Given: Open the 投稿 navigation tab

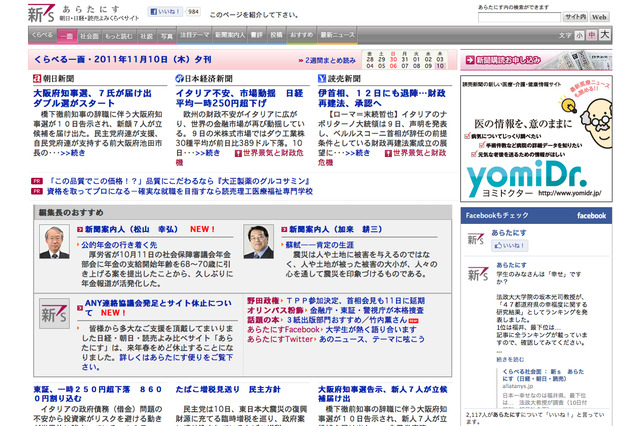Looking at the screenshot, I should [x=276, y=35].
